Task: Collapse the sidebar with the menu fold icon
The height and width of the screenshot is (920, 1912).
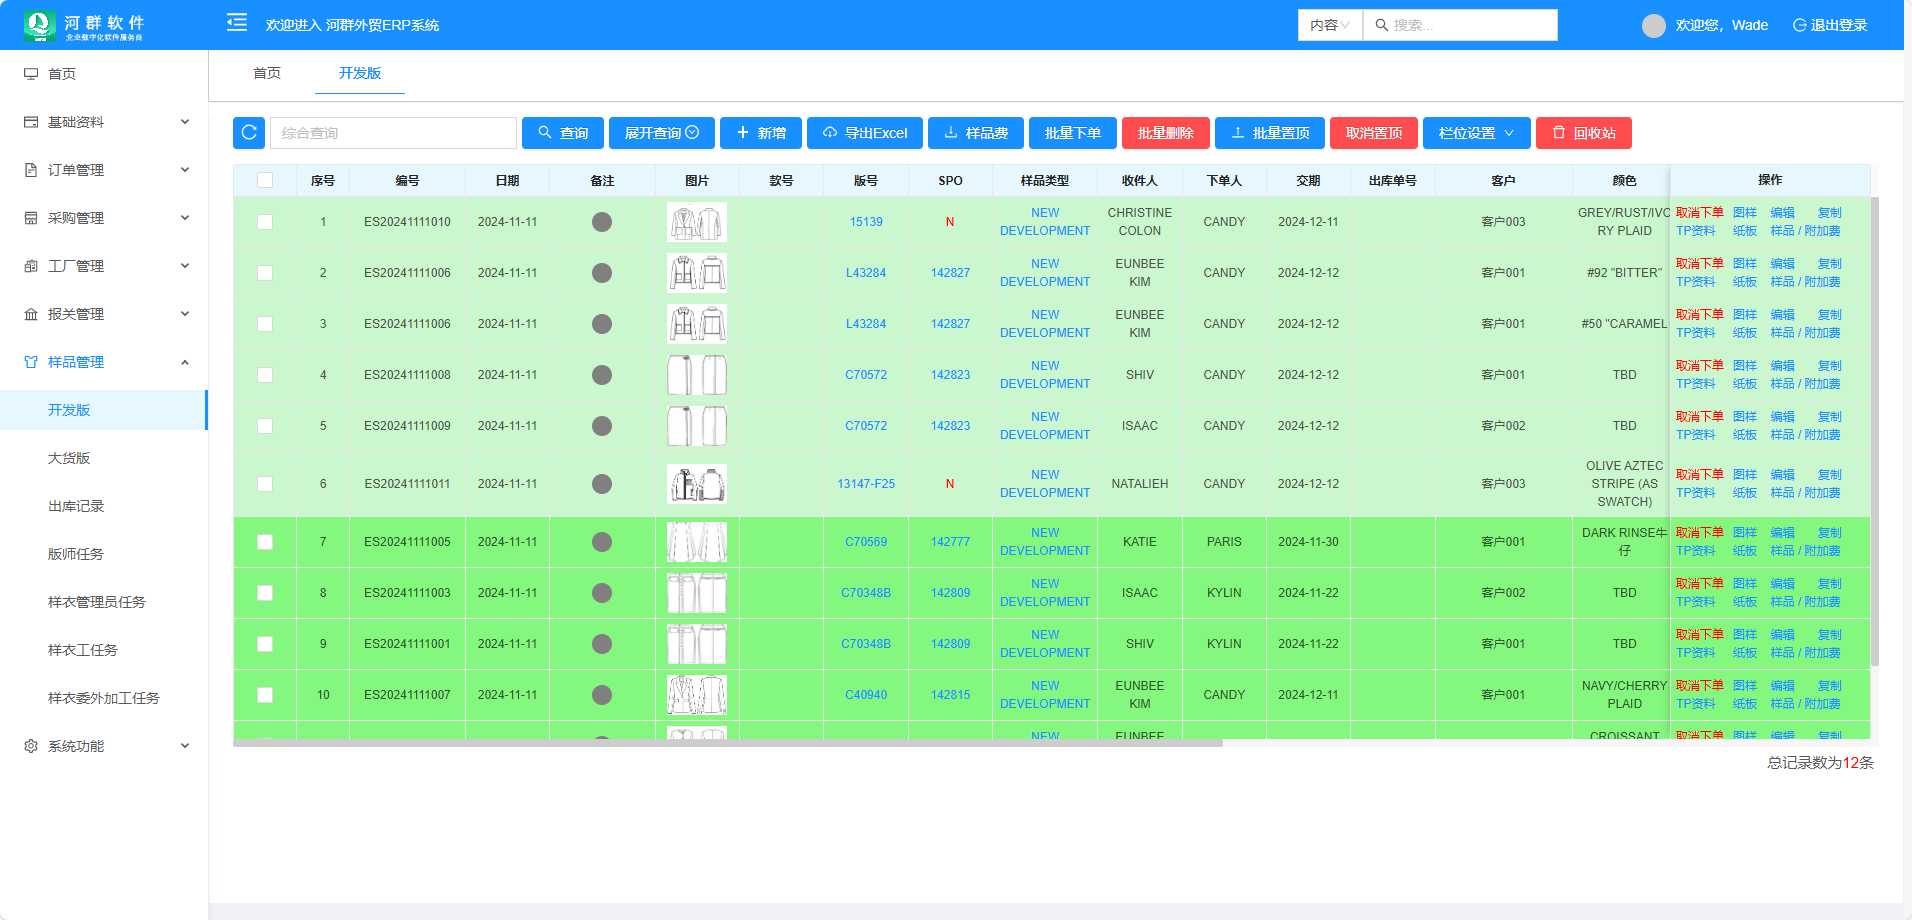Action: [237, 23]
